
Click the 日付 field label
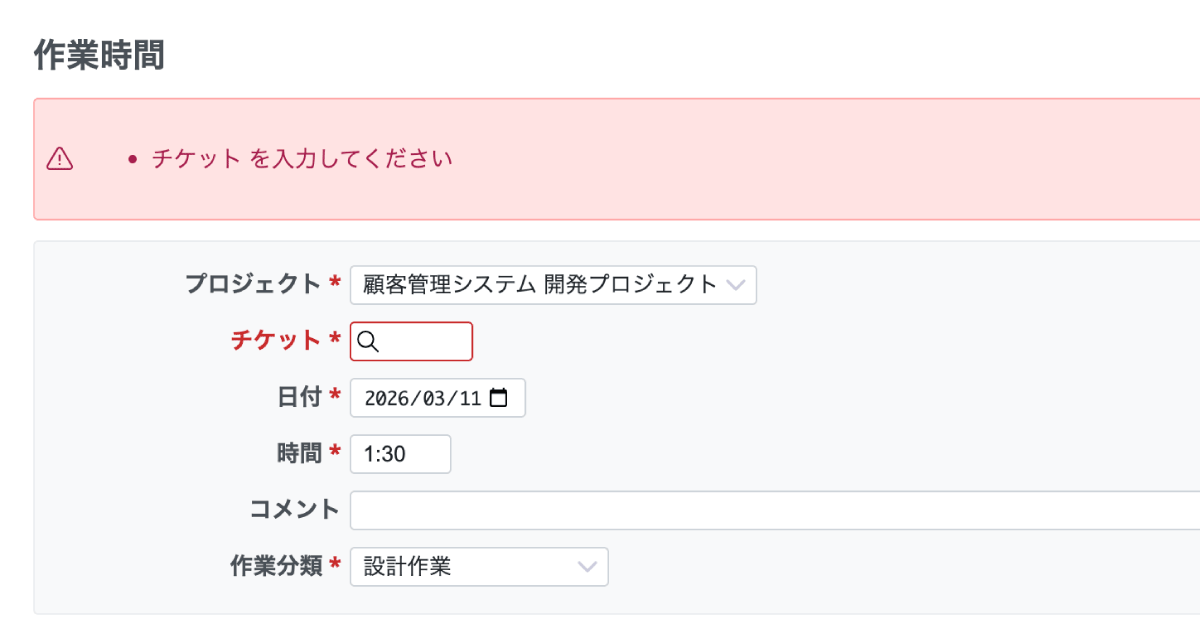(x=298, y=397)
